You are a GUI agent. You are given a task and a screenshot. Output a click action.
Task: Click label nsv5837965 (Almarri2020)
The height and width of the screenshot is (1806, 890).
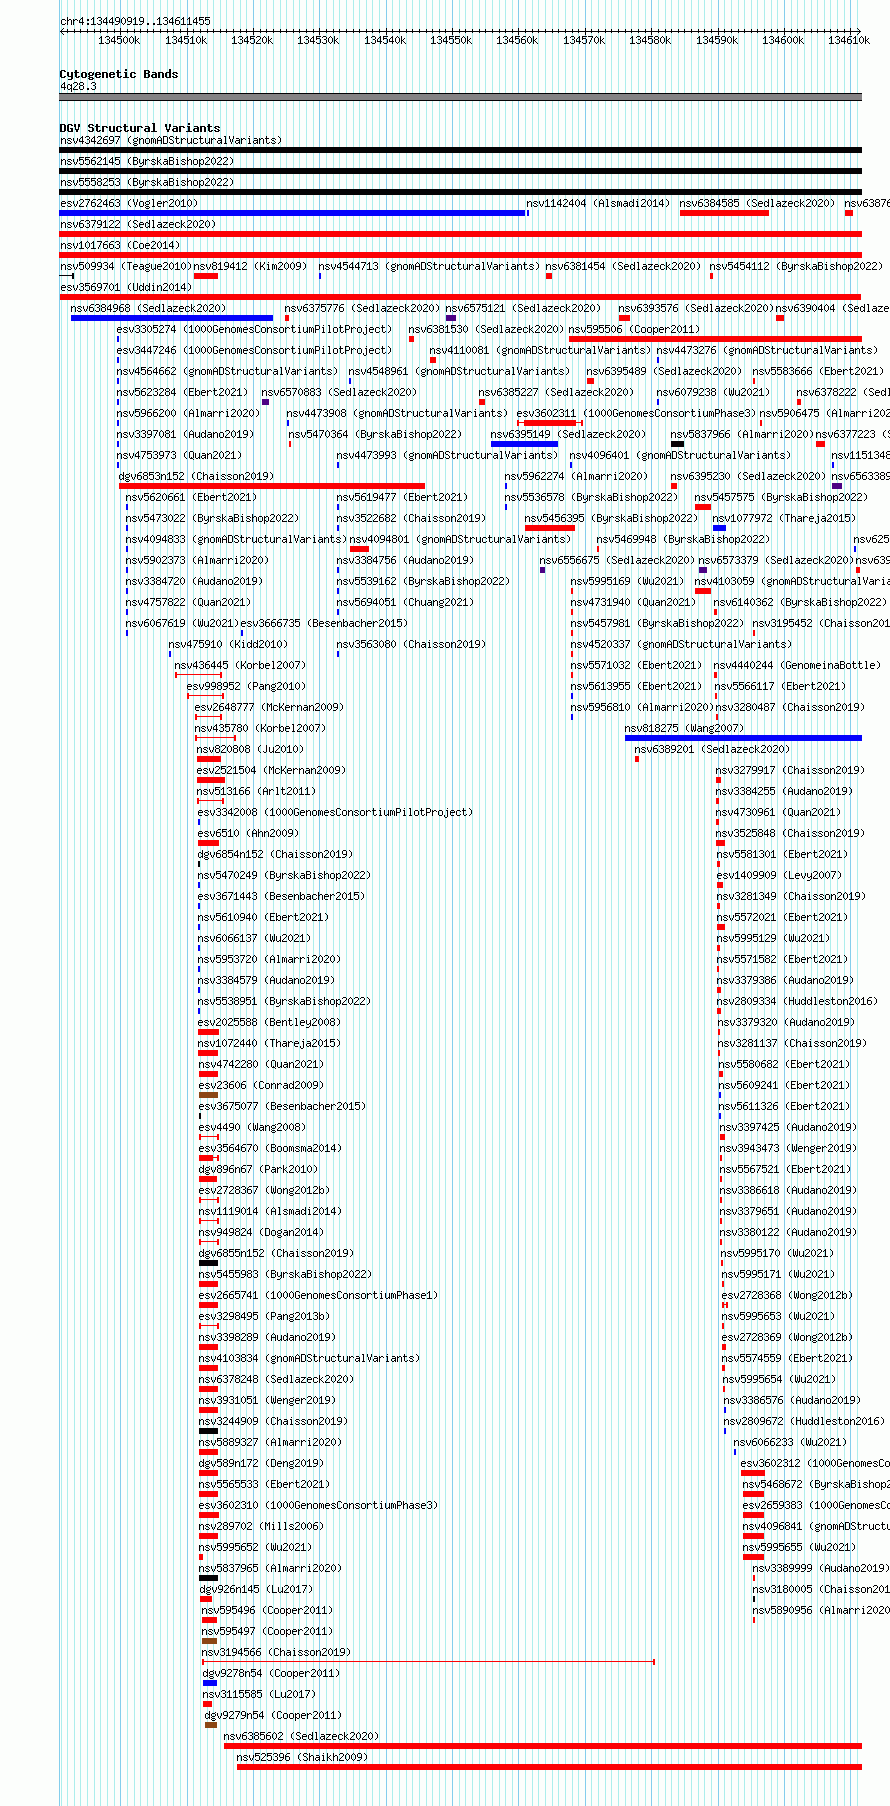coord(271,1568)
